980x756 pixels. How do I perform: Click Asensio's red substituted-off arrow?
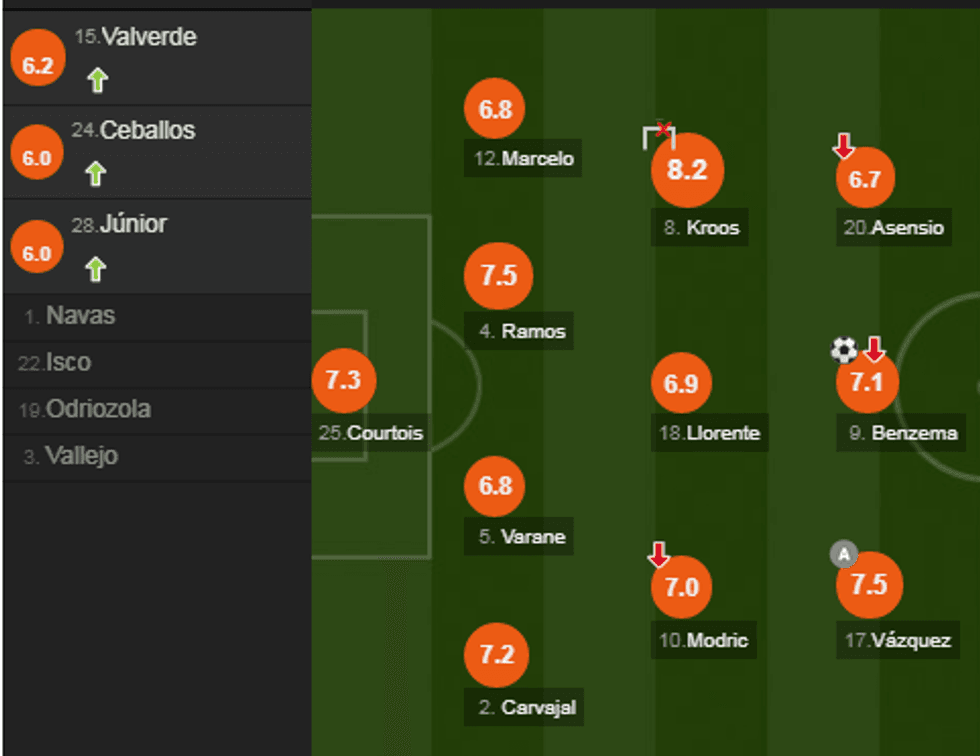coord(843,147)
